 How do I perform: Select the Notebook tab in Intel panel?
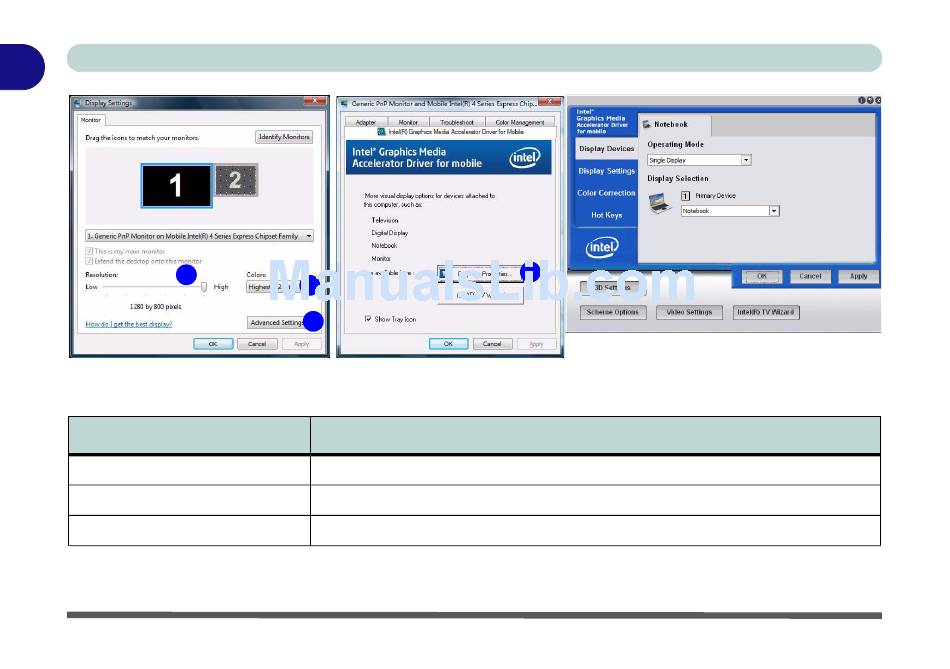(674, 125)
